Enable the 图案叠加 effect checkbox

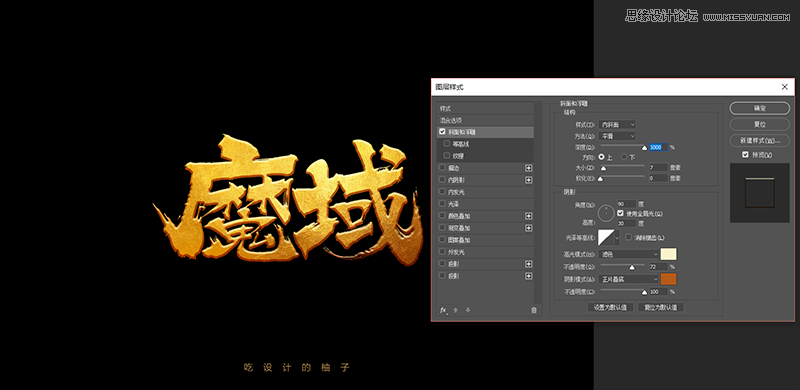442,240
